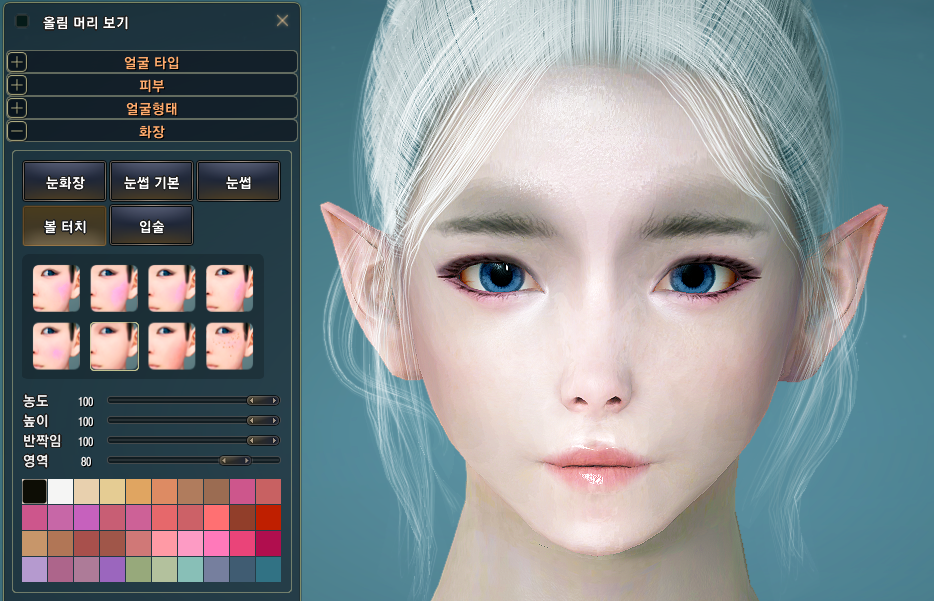Choose the freckles blush style thumbnail
Viewport: 934px width, 601px height.
pos(229,346)
